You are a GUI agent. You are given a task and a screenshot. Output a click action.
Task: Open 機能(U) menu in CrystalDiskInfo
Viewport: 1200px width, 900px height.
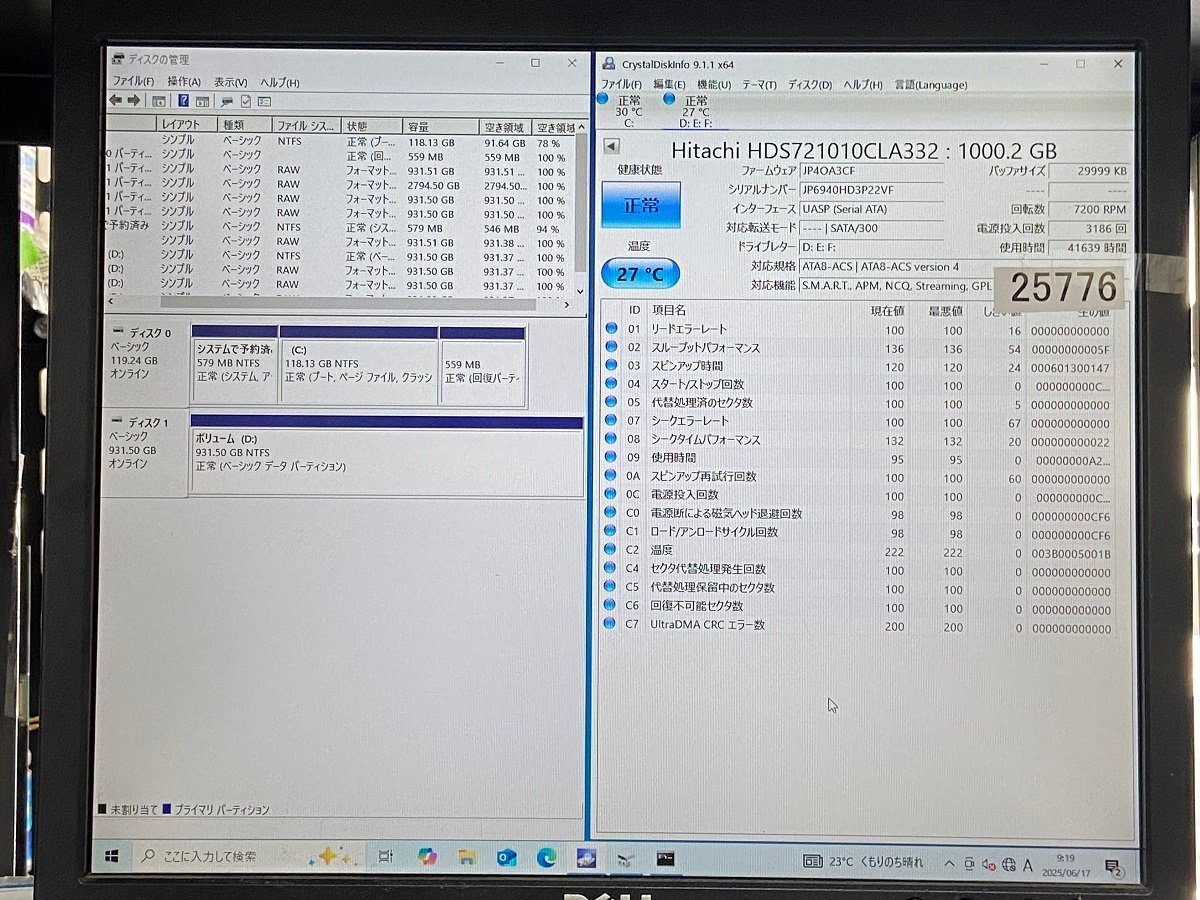714,85
